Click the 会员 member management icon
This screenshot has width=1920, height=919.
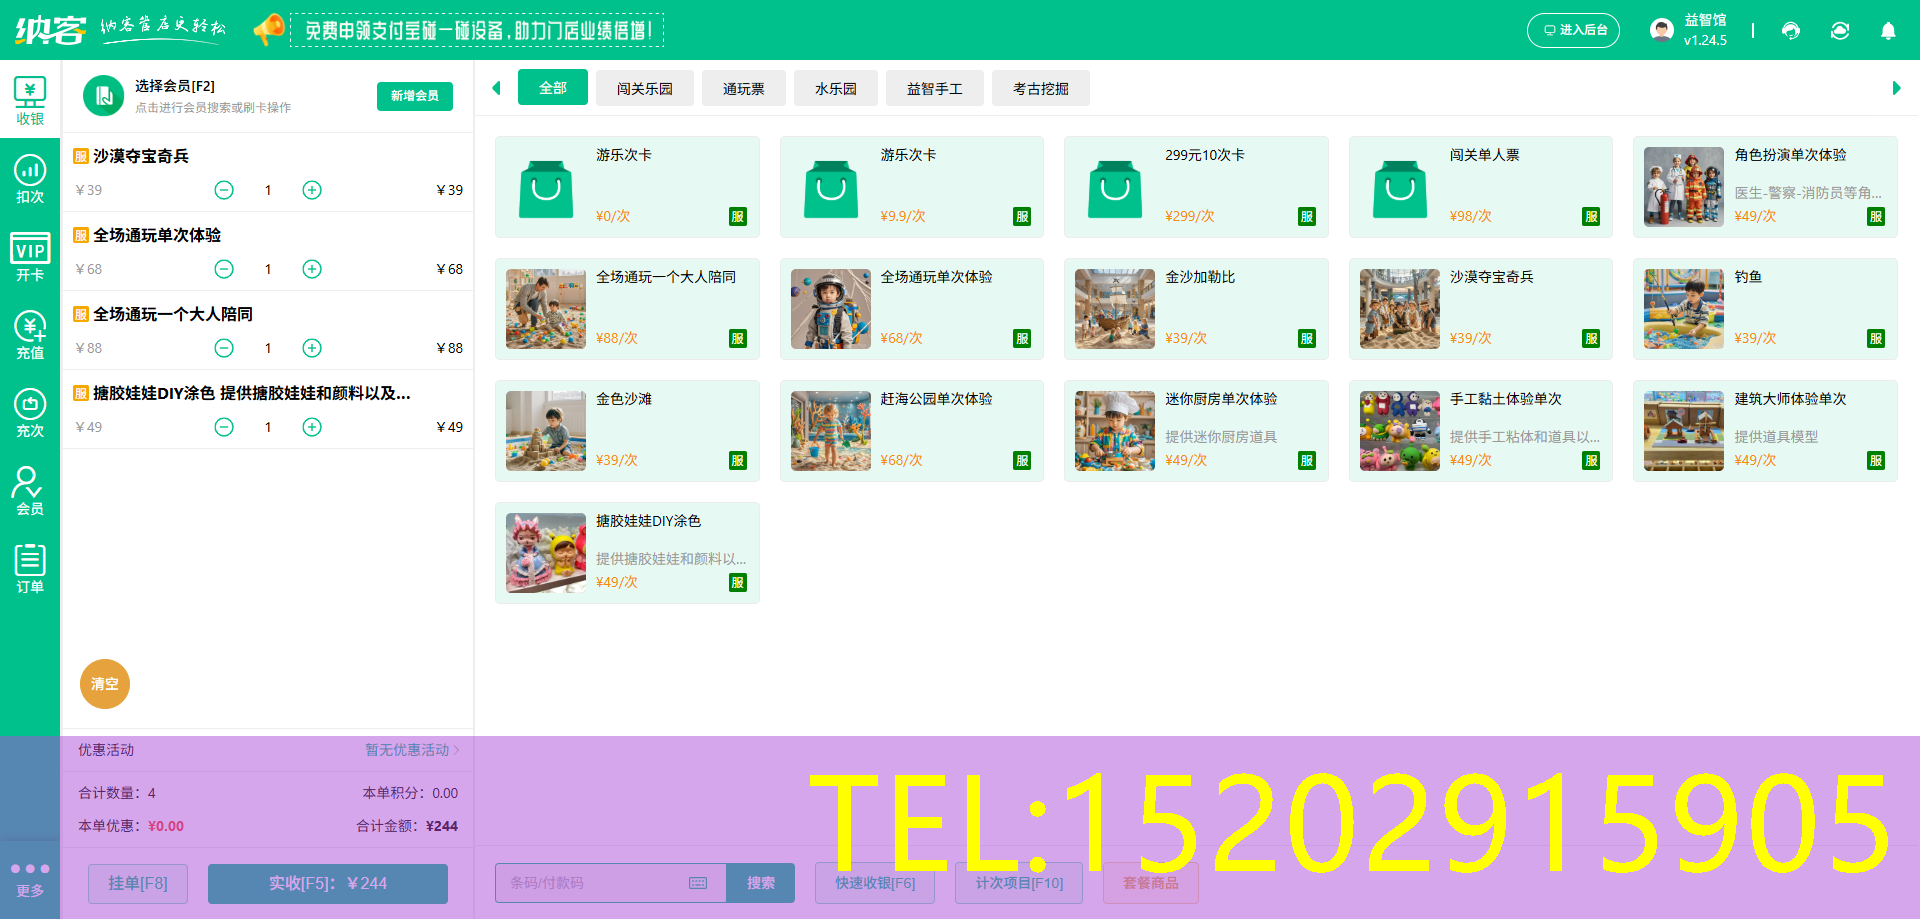(x=30, y=488)
